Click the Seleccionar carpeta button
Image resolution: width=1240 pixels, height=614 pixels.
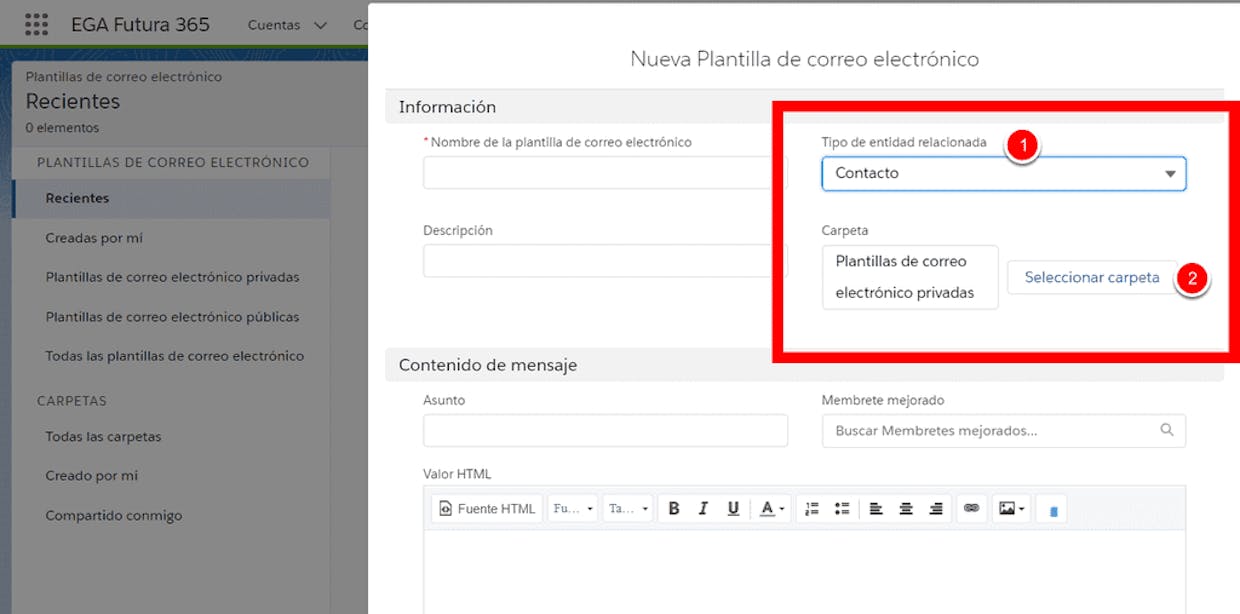(x=1092, y=277)
